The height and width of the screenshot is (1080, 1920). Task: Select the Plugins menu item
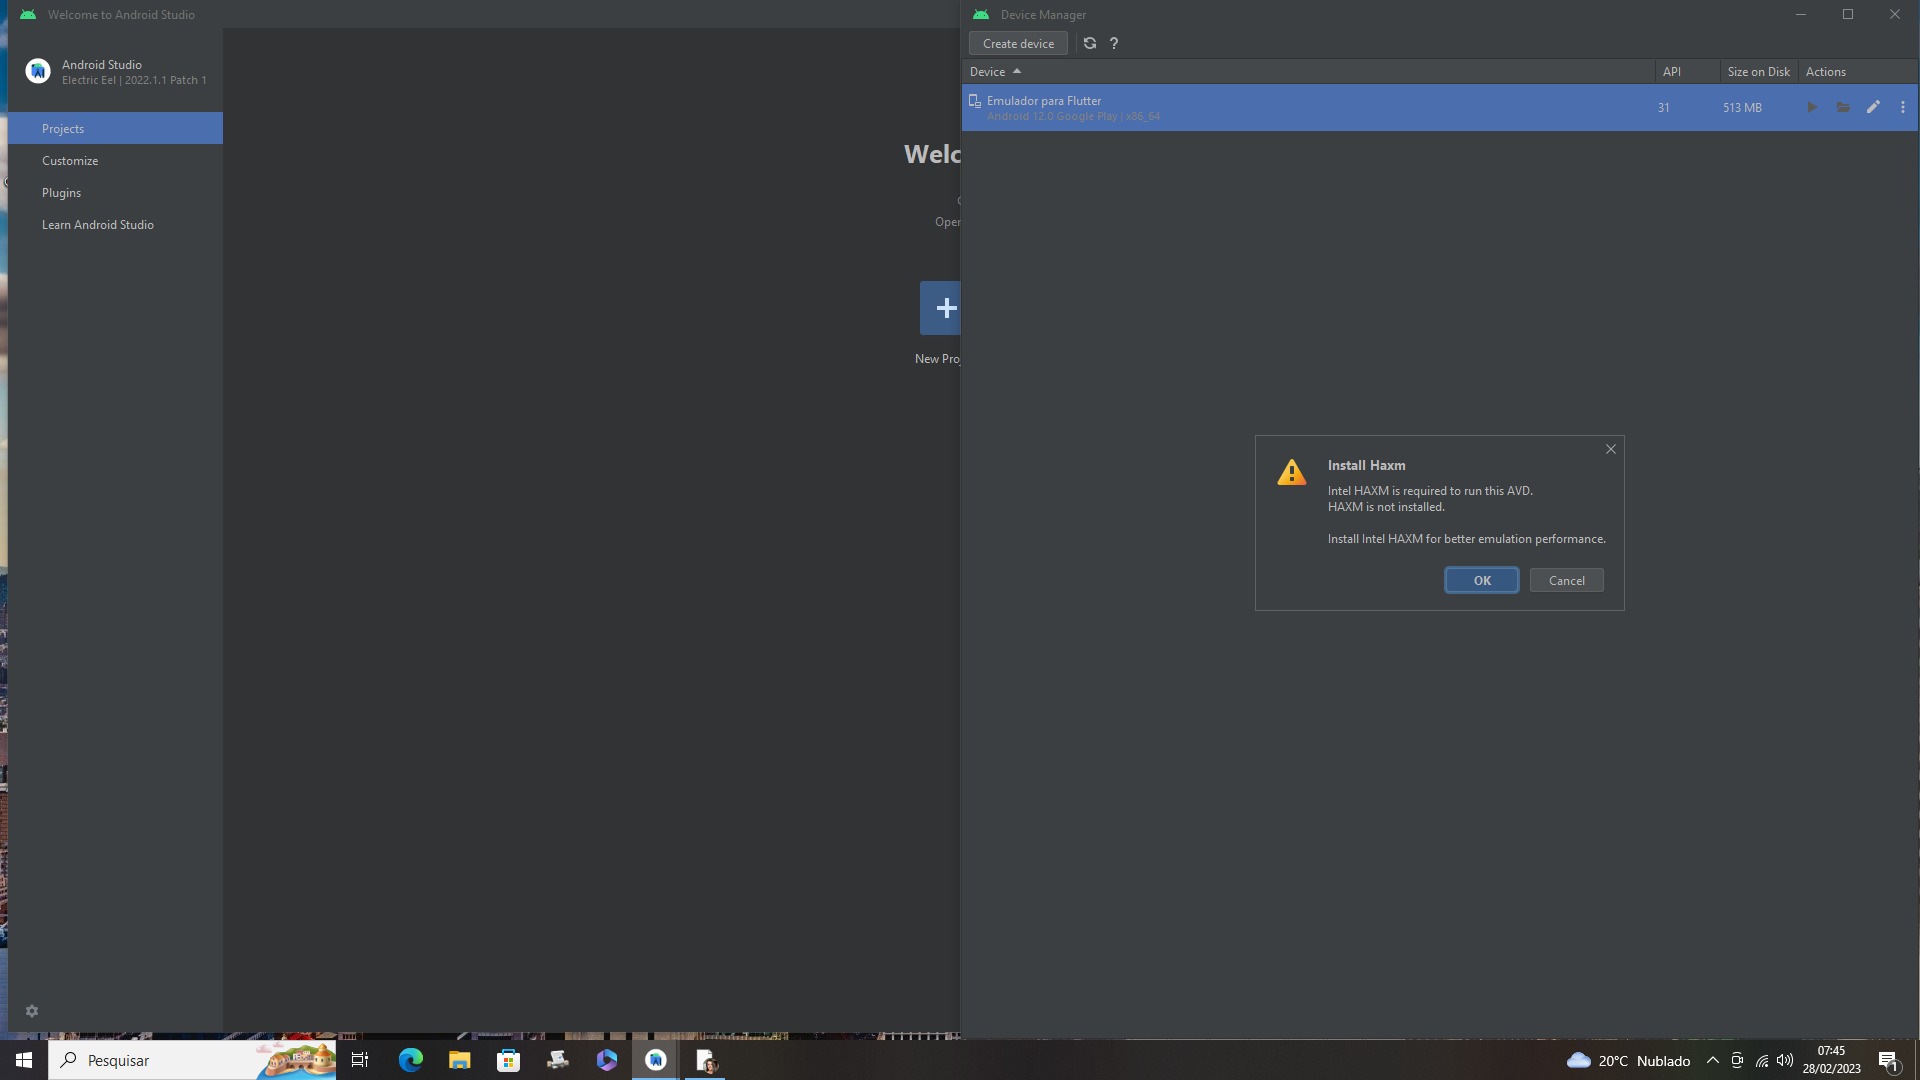coord(61,191)
